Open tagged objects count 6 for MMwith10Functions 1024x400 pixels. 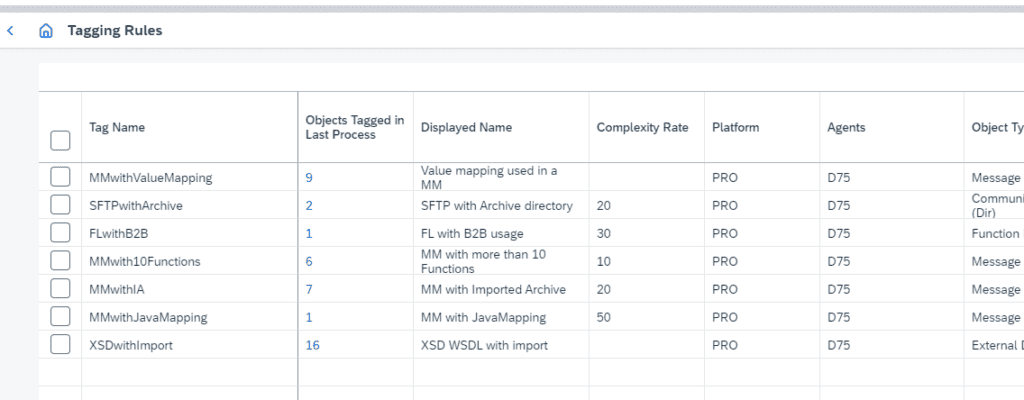click(309, 261)
